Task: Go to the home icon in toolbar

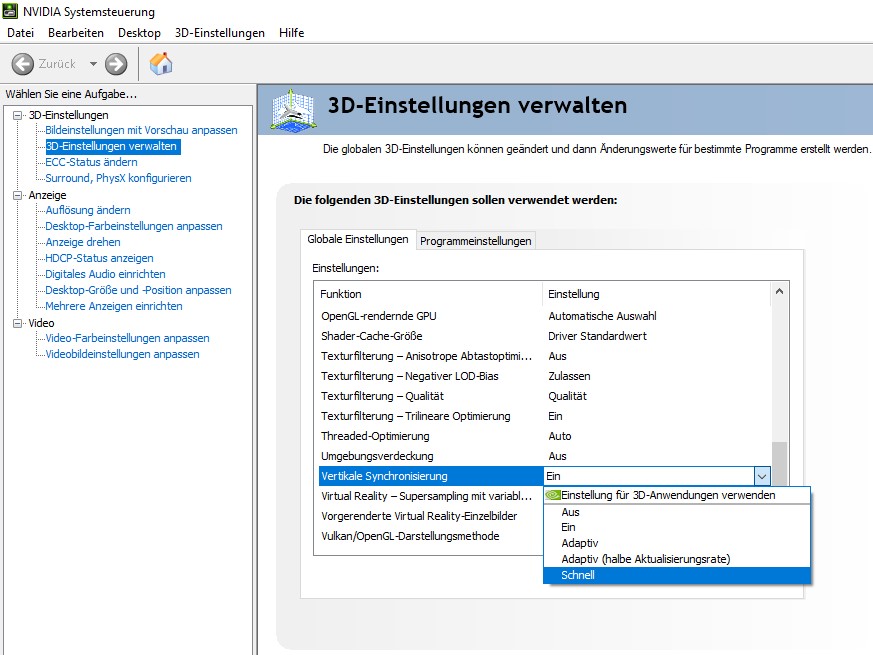Action: click(161, 63)
